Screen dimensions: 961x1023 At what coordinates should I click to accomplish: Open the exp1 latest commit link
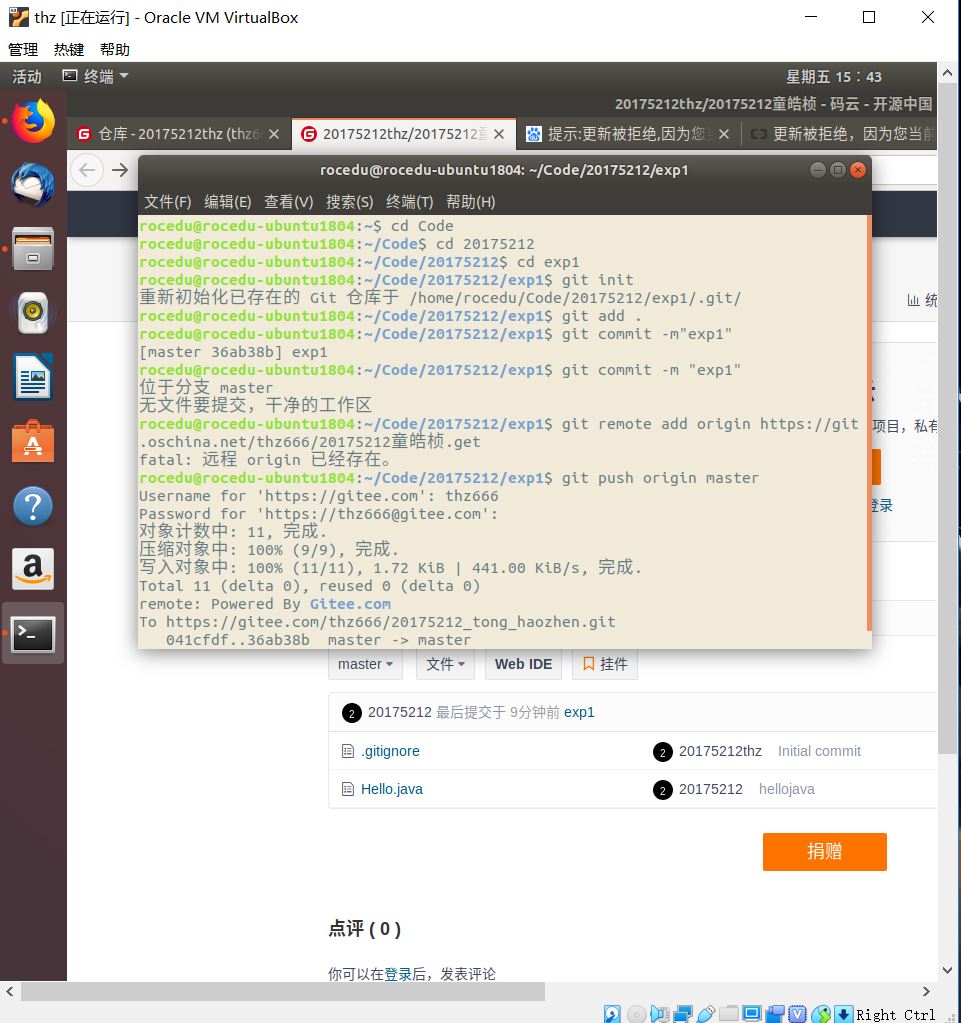[x=579, y=712]
